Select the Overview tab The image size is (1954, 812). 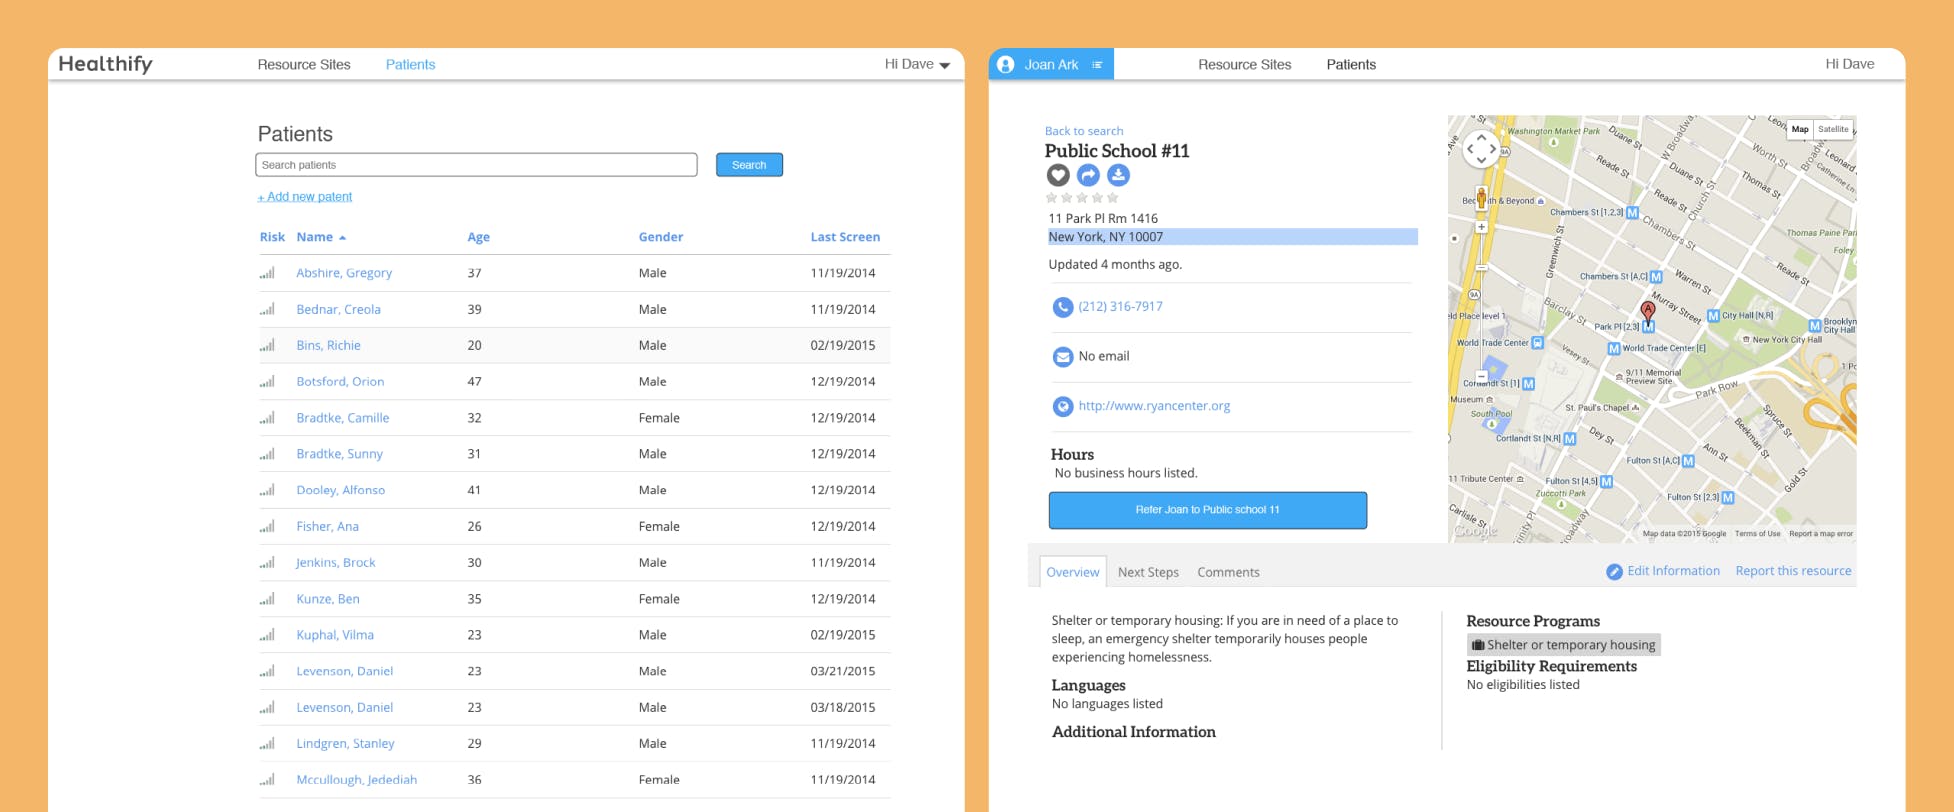click(x=1073, y=572)
